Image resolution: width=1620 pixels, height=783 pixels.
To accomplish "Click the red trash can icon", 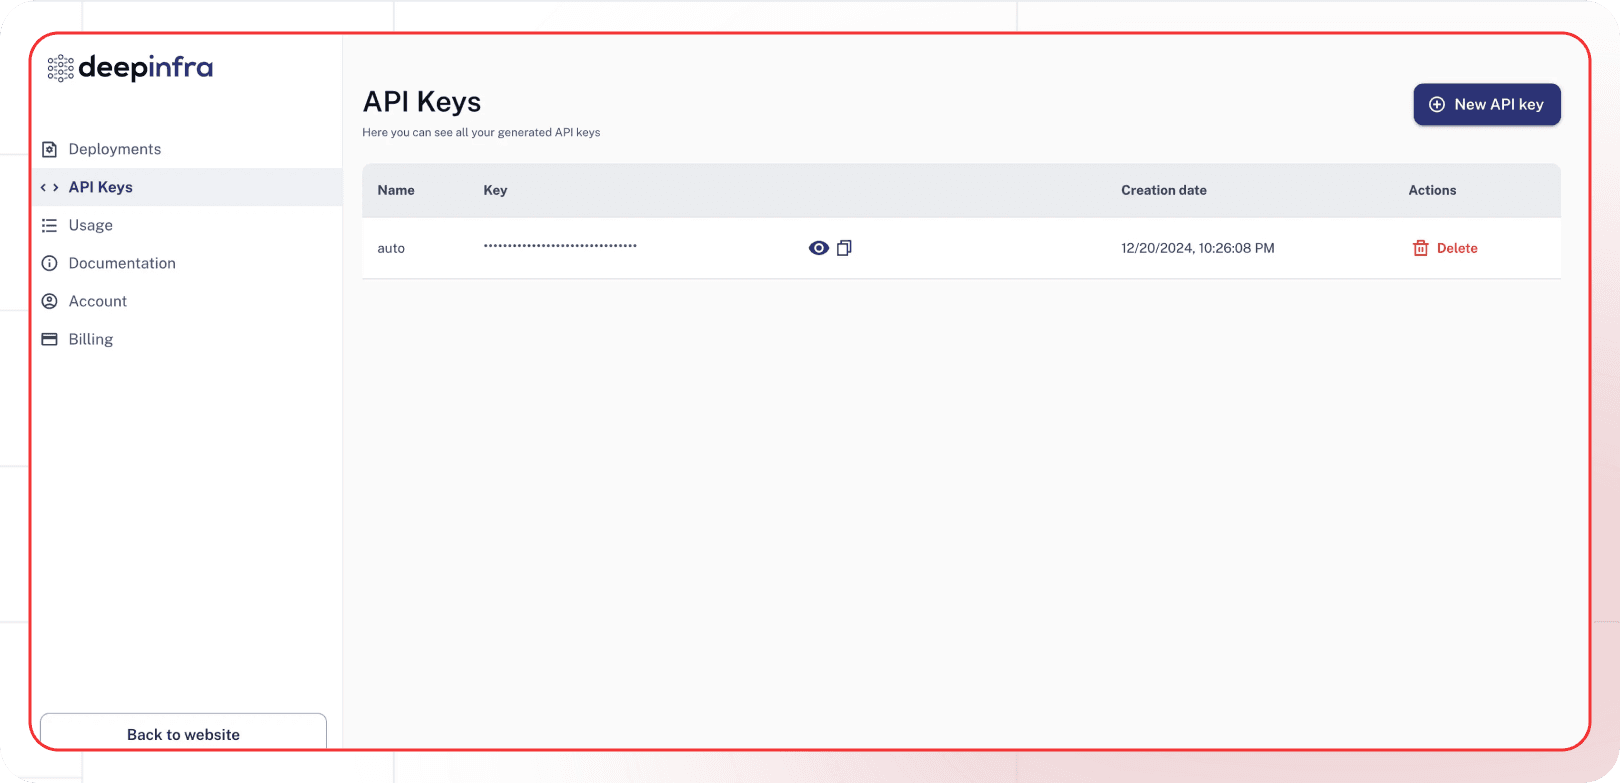I will click(1420, 248).
